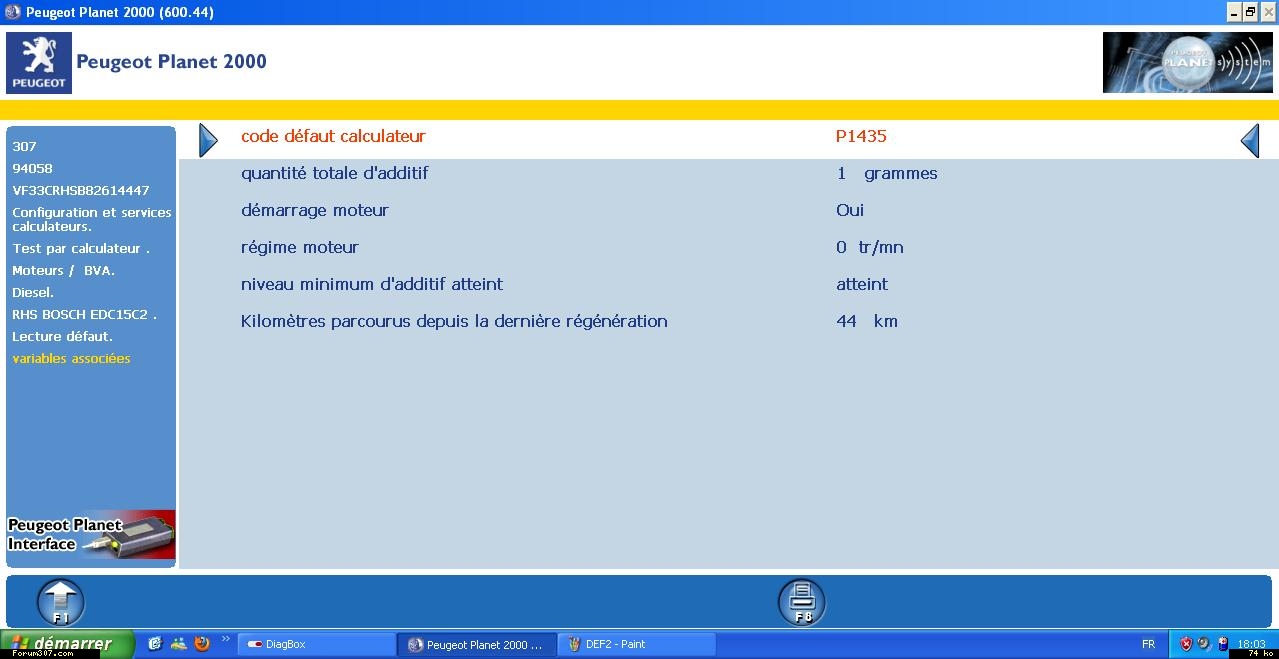Click the Peugeot Planet System banner image

[1187, 62]
